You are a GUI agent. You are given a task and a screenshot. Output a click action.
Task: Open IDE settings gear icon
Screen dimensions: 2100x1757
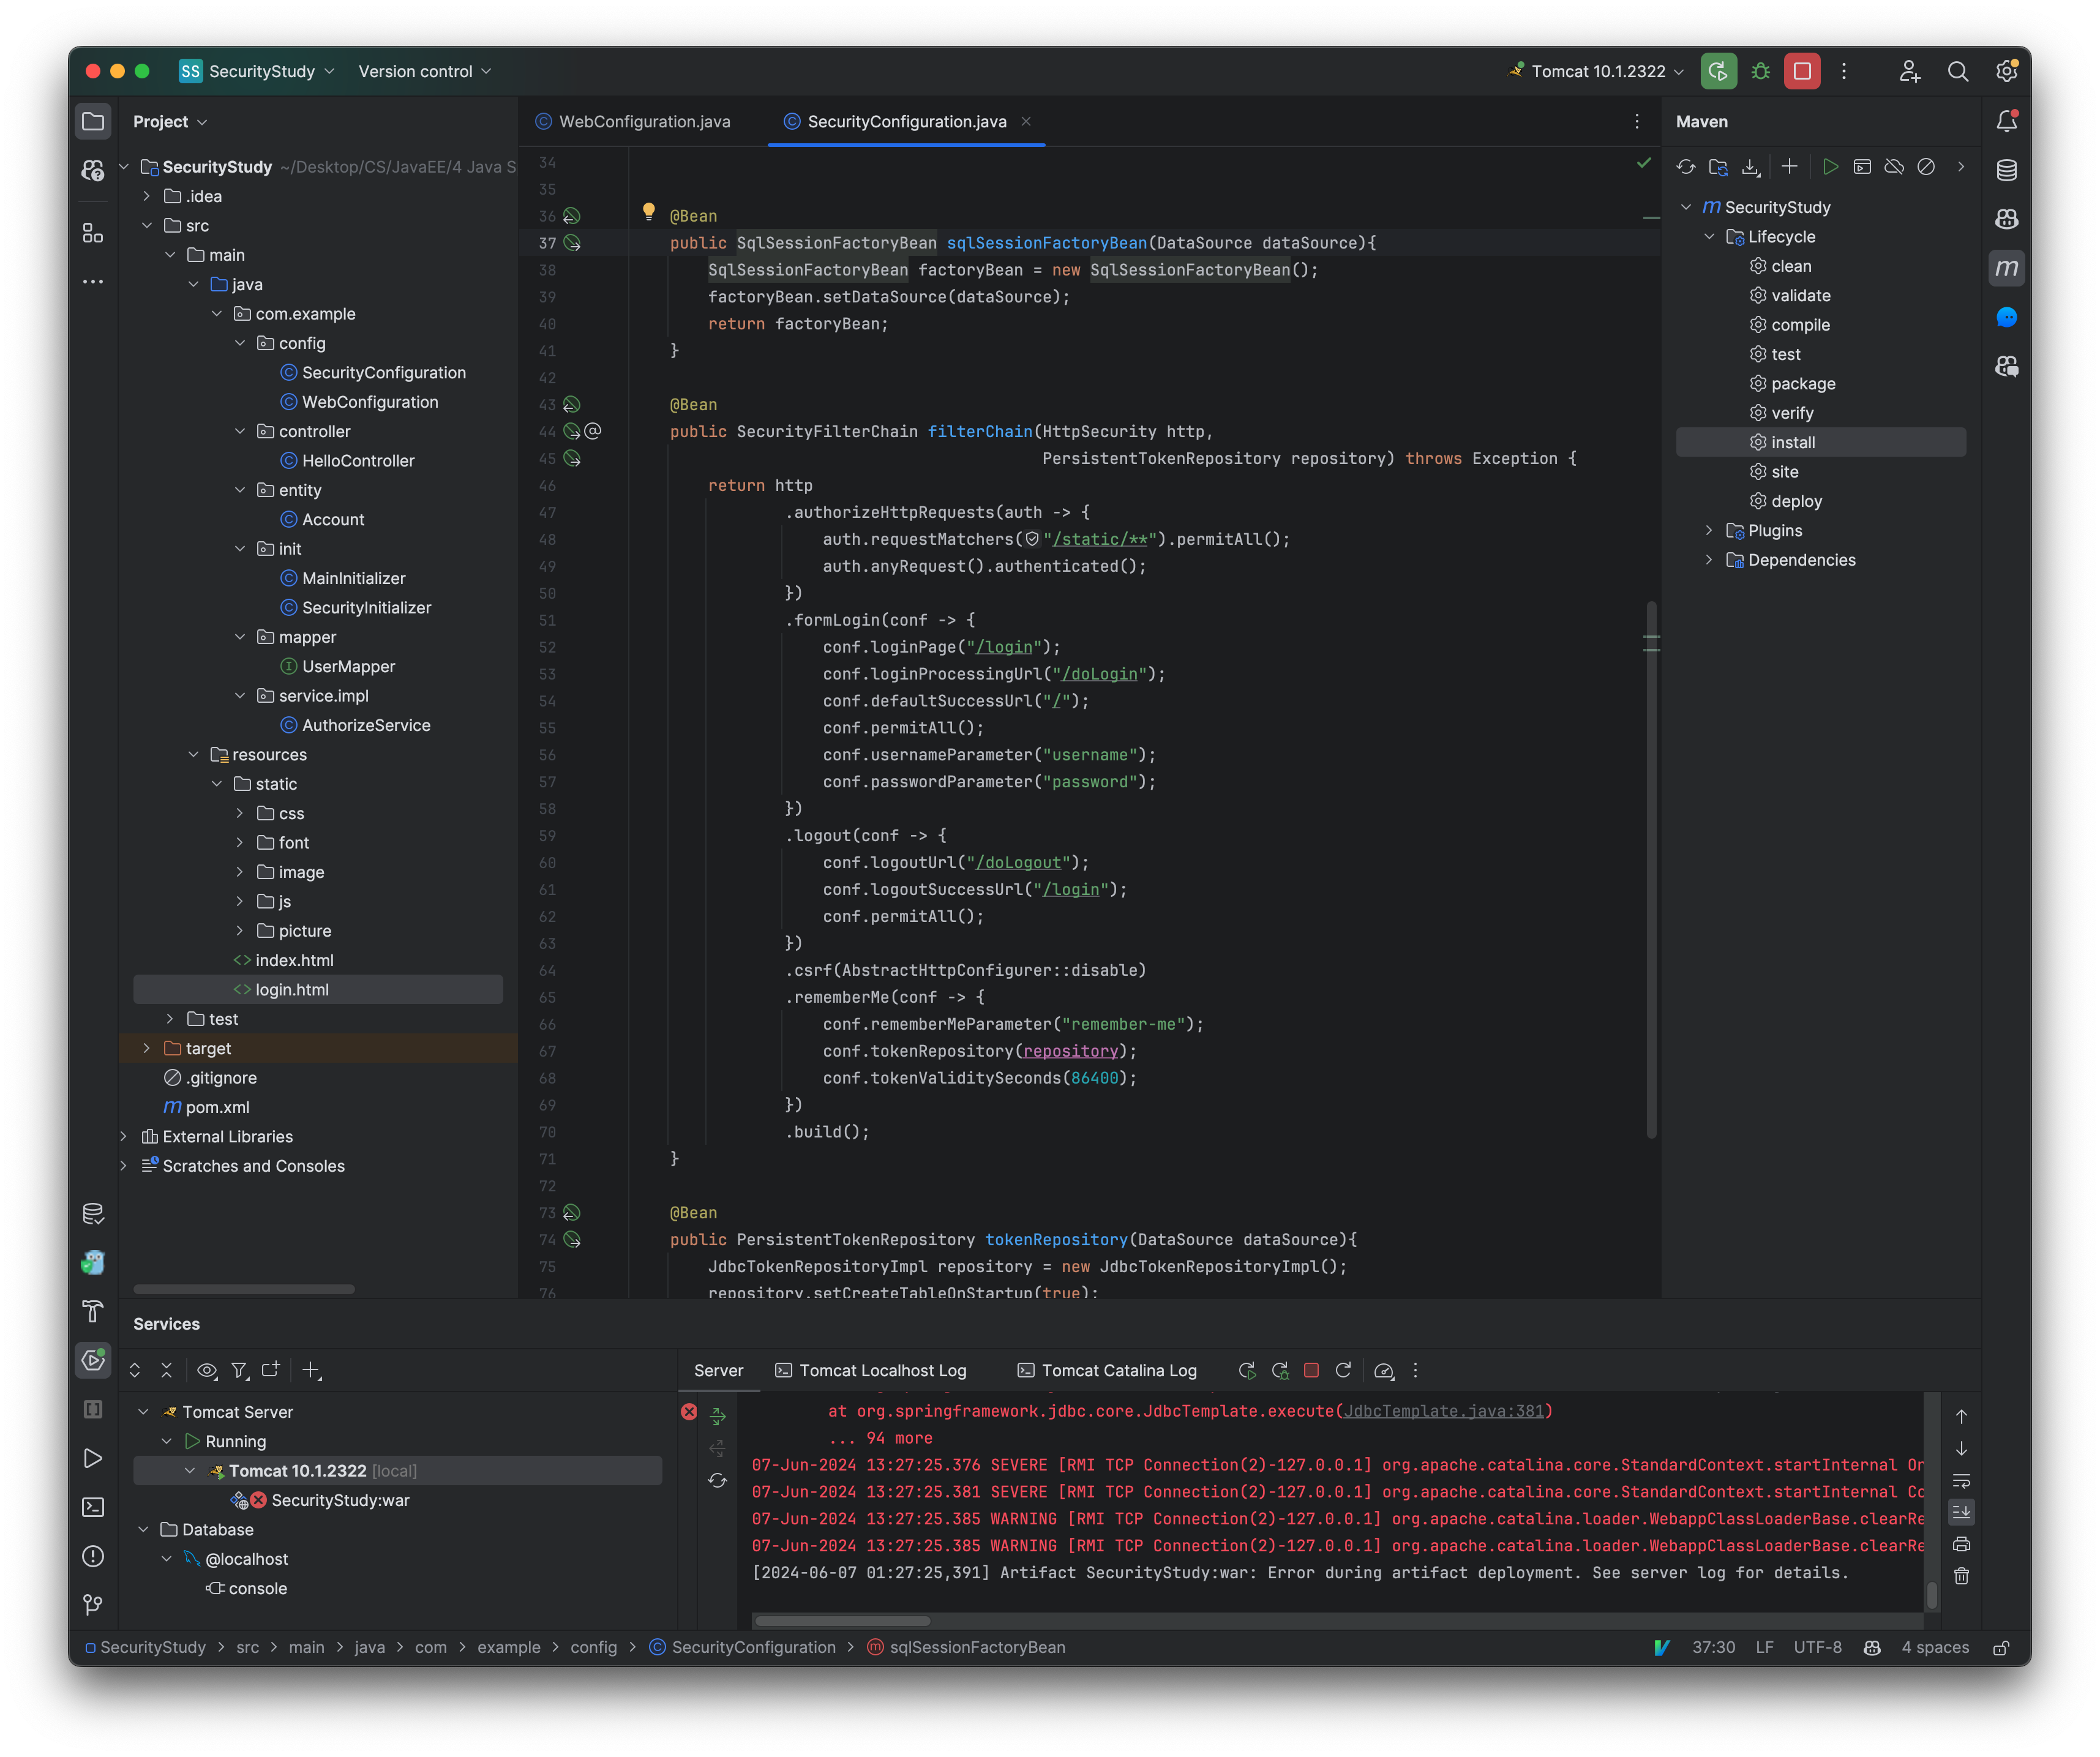click(x=2006, y=71)
